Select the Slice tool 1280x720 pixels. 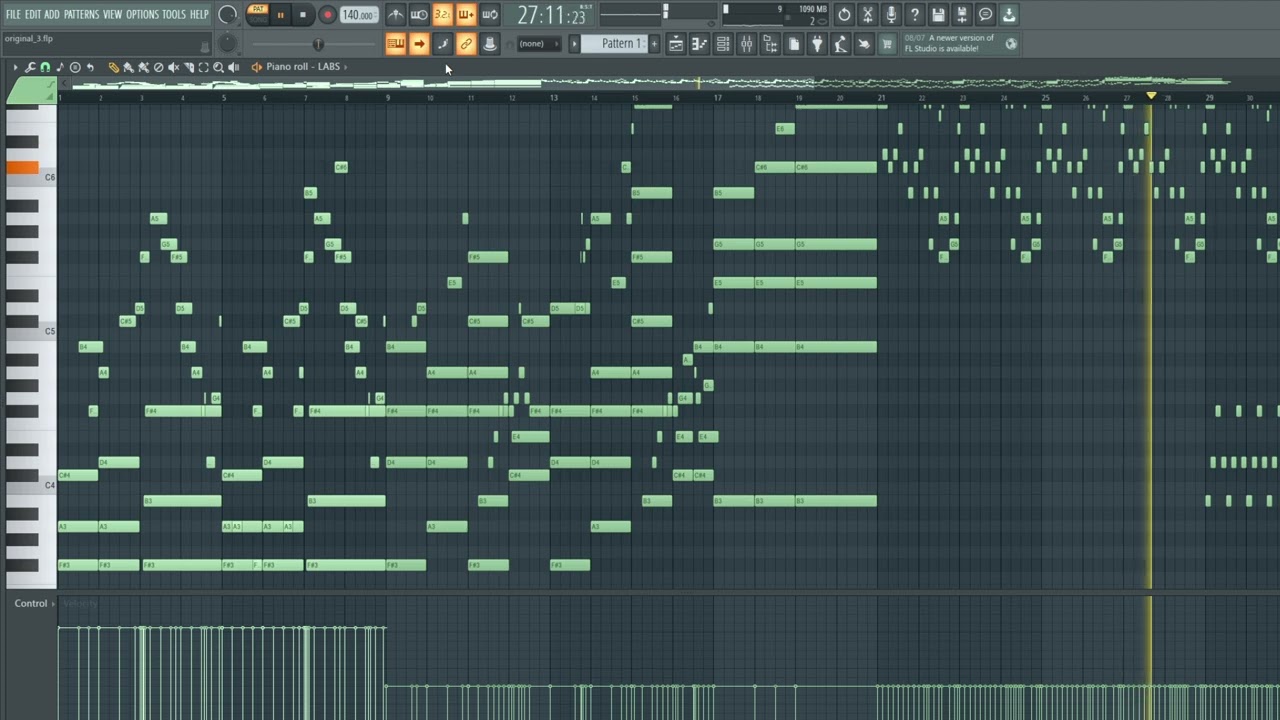point(188,67)
